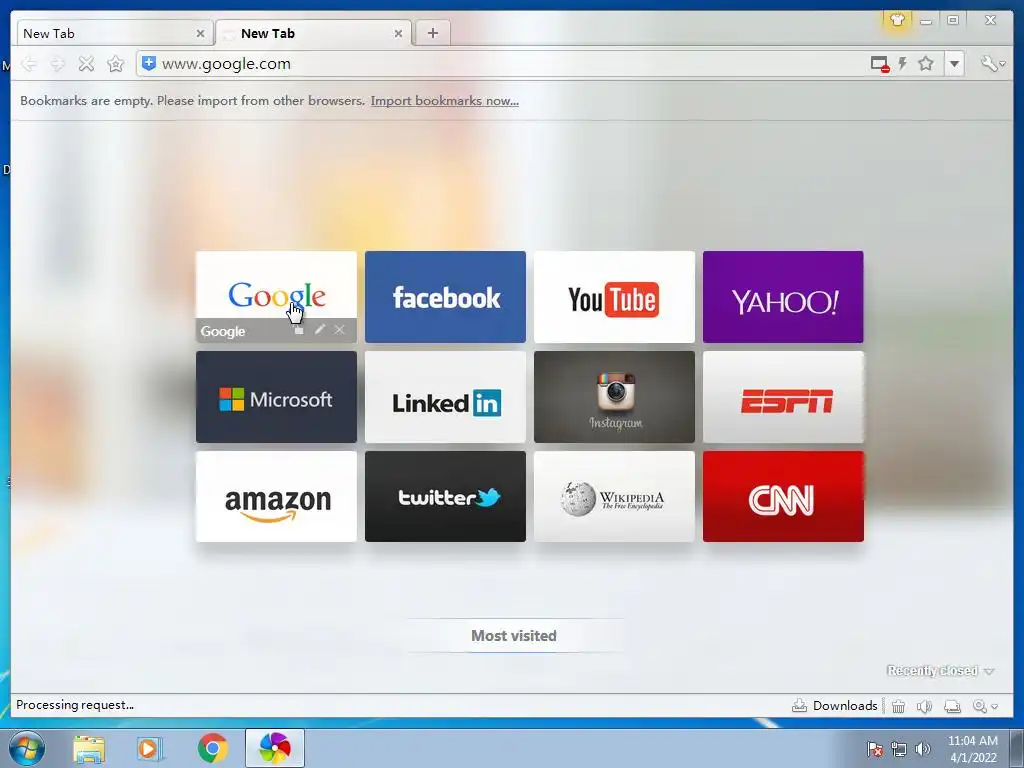
Task: Go back using the back arrow
Action: (x=29, y=64)
